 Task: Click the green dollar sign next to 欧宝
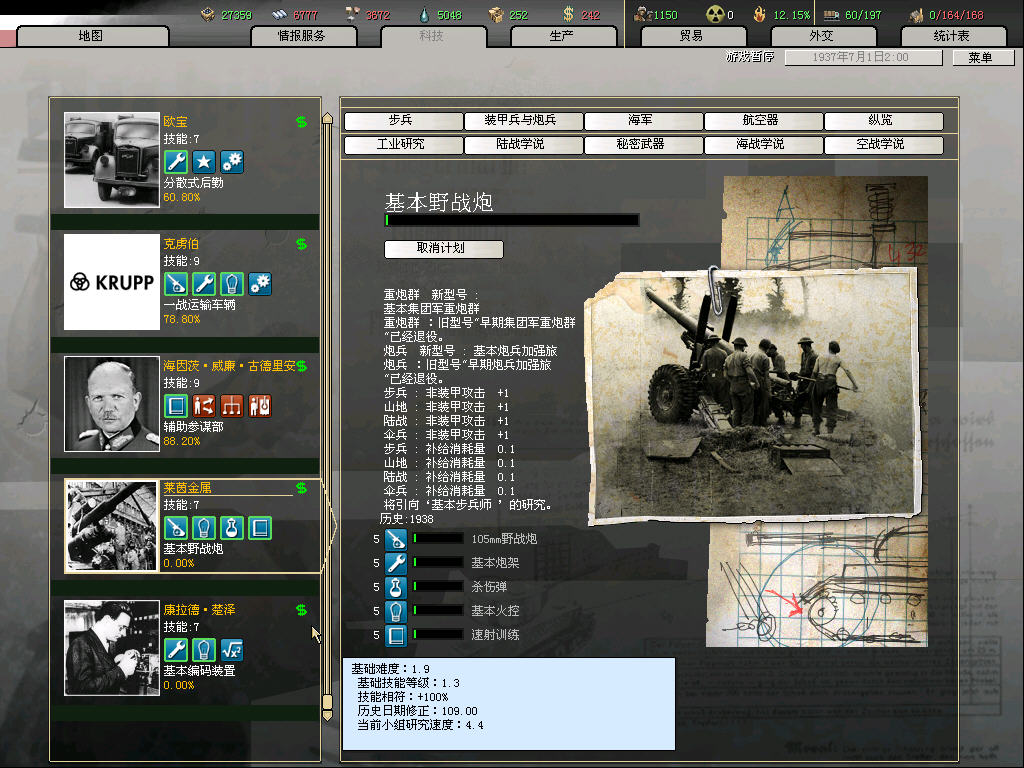click(x=301, y=122)
